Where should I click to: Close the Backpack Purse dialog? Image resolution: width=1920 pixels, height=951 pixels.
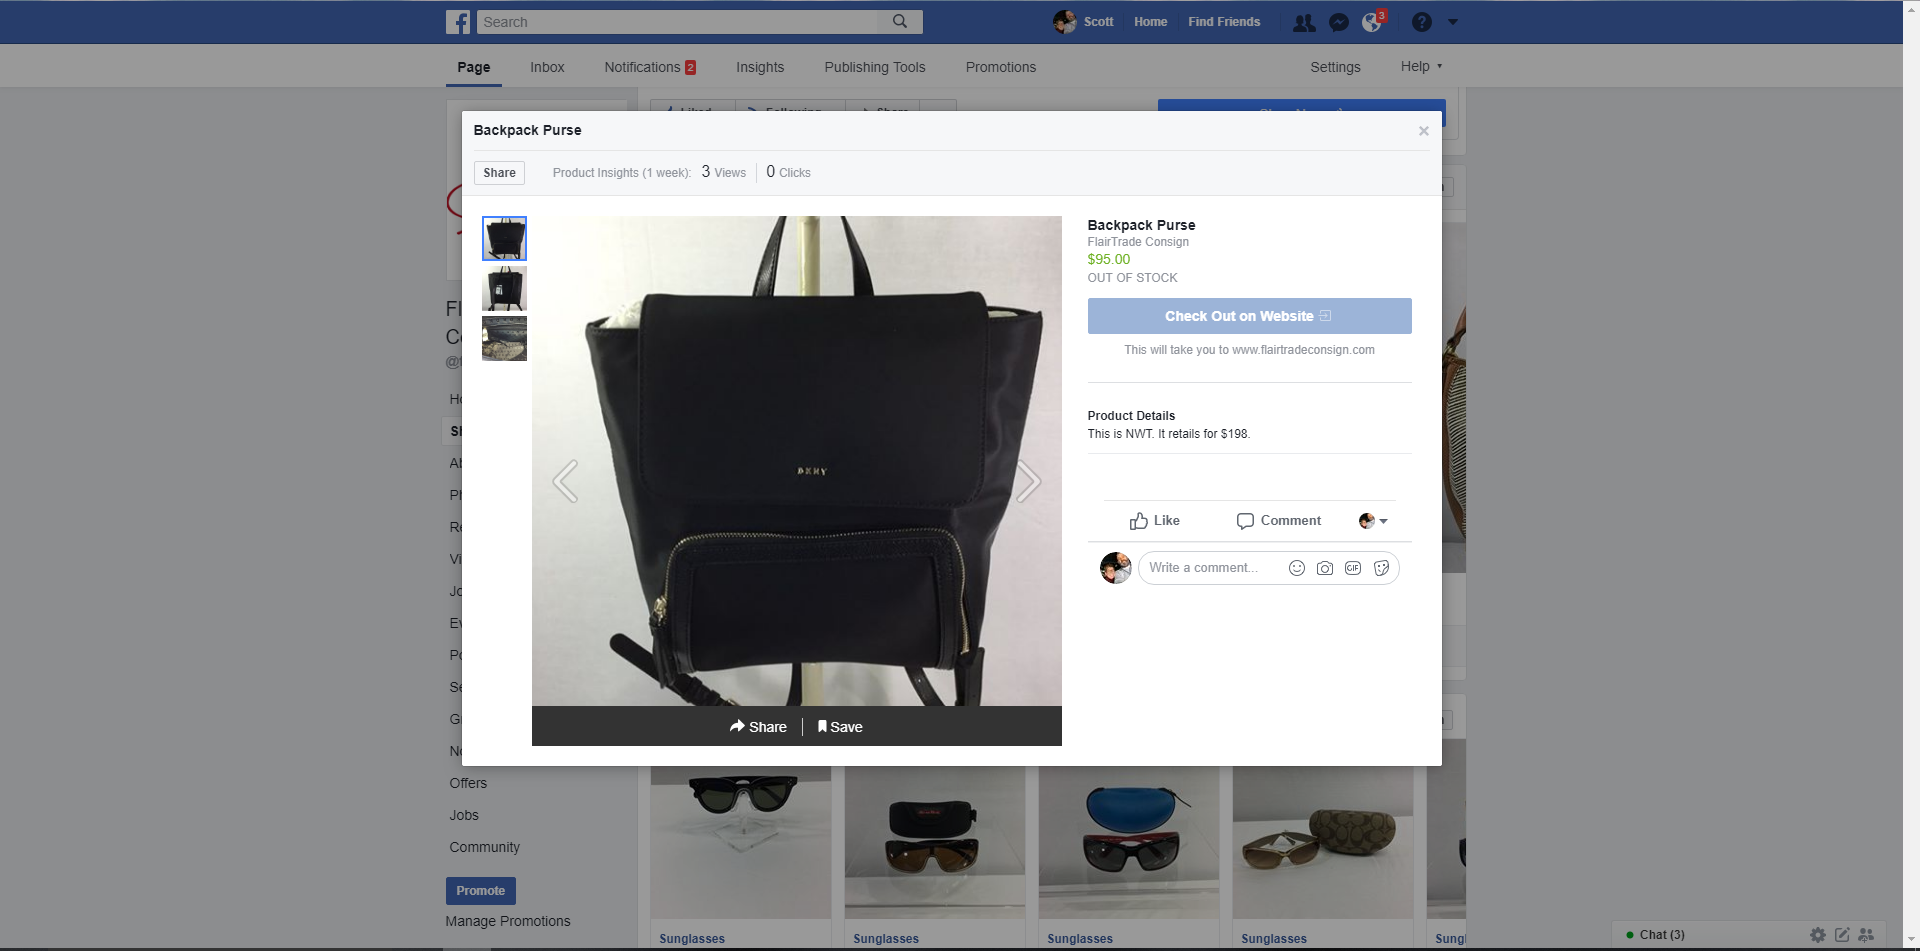1423,131
